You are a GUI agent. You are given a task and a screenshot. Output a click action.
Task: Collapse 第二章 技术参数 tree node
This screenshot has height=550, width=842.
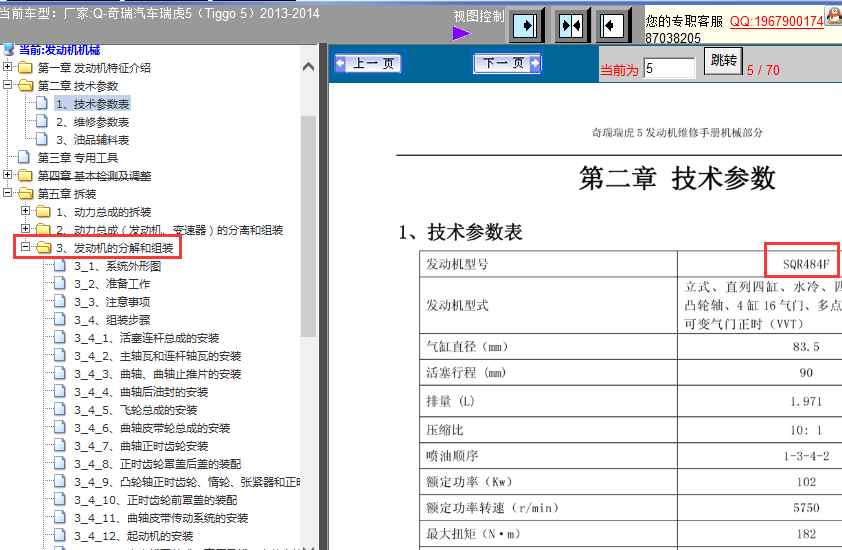[8, 85]
